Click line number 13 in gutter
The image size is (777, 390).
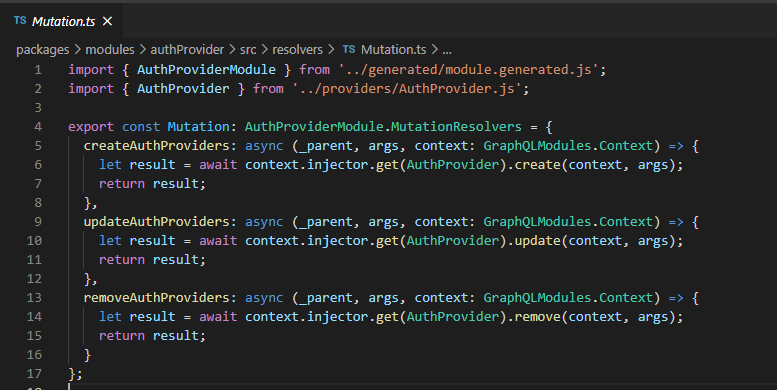pos(34,298)
